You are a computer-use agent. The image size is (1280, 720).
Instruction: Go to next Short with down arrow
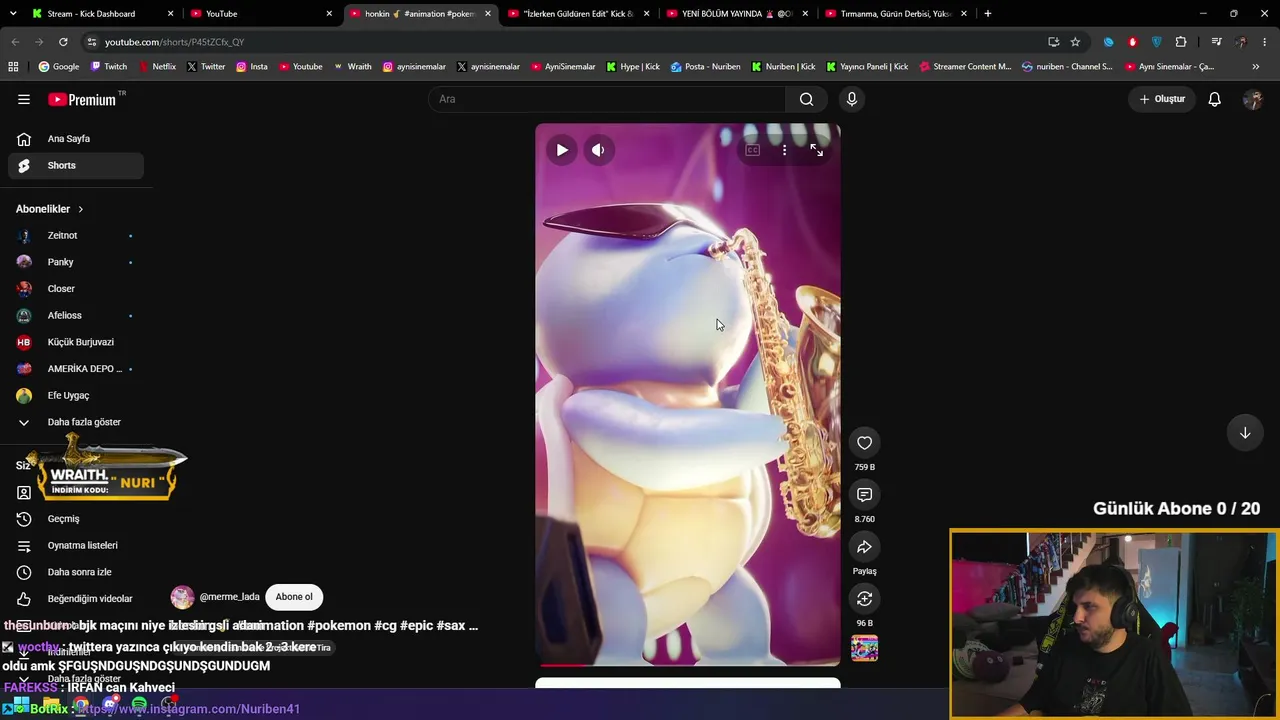pos(1245,433)
